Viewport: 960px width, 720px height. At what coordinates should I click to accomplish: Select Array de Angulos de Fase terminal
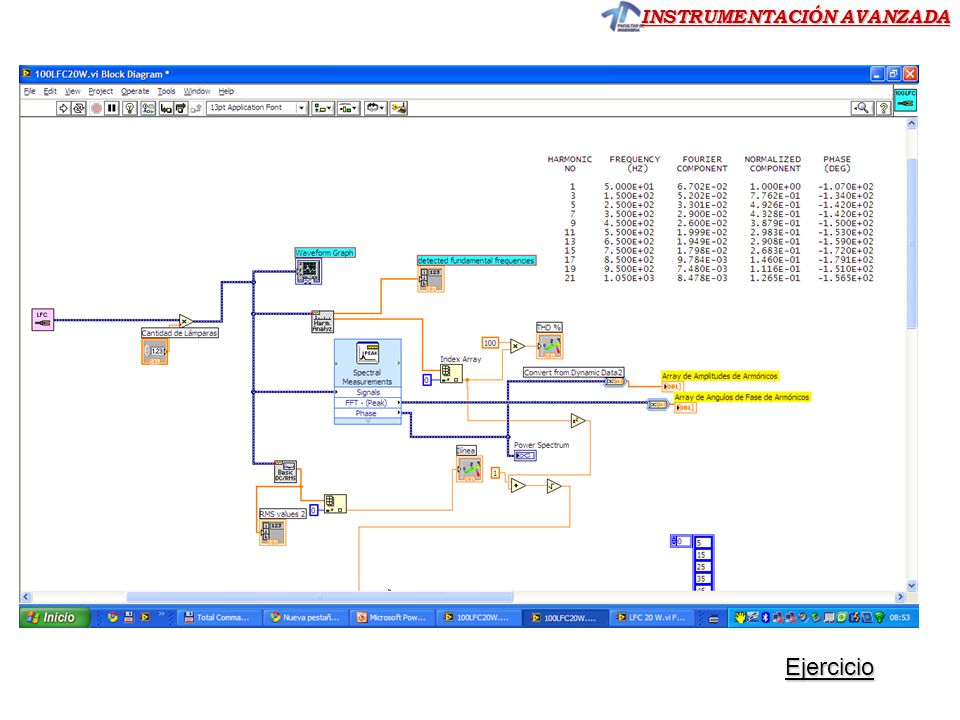685,408
